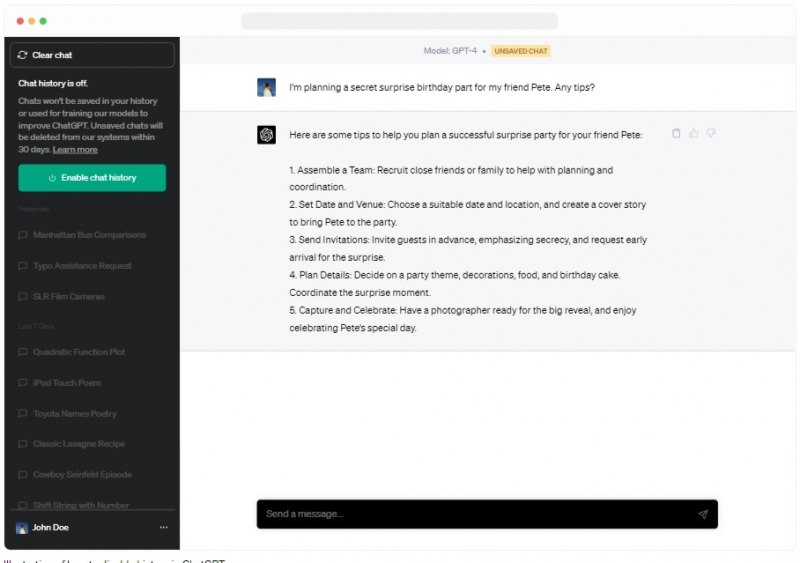800x563 pixels.
Task: Select the iPod Touch Poem conversation
Action: [x=66, y=383]
